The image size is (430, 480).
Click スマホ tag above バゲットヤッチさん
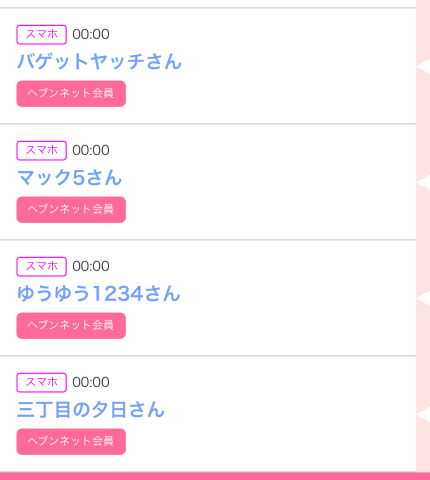[42, 34]
